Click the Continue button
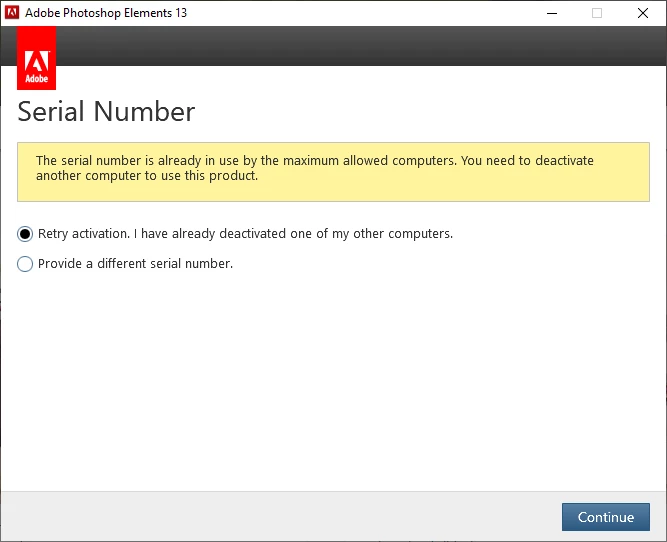 (x=605, y=517)
